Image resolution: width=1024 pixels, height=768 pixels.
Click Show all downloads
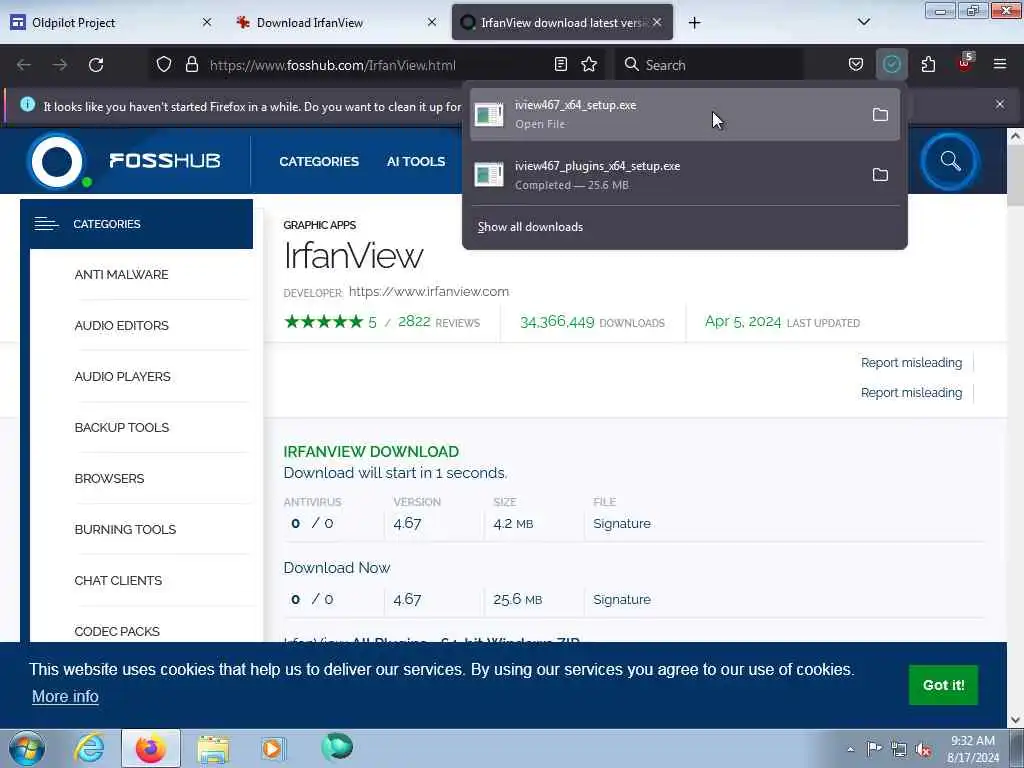click(530, 227)
